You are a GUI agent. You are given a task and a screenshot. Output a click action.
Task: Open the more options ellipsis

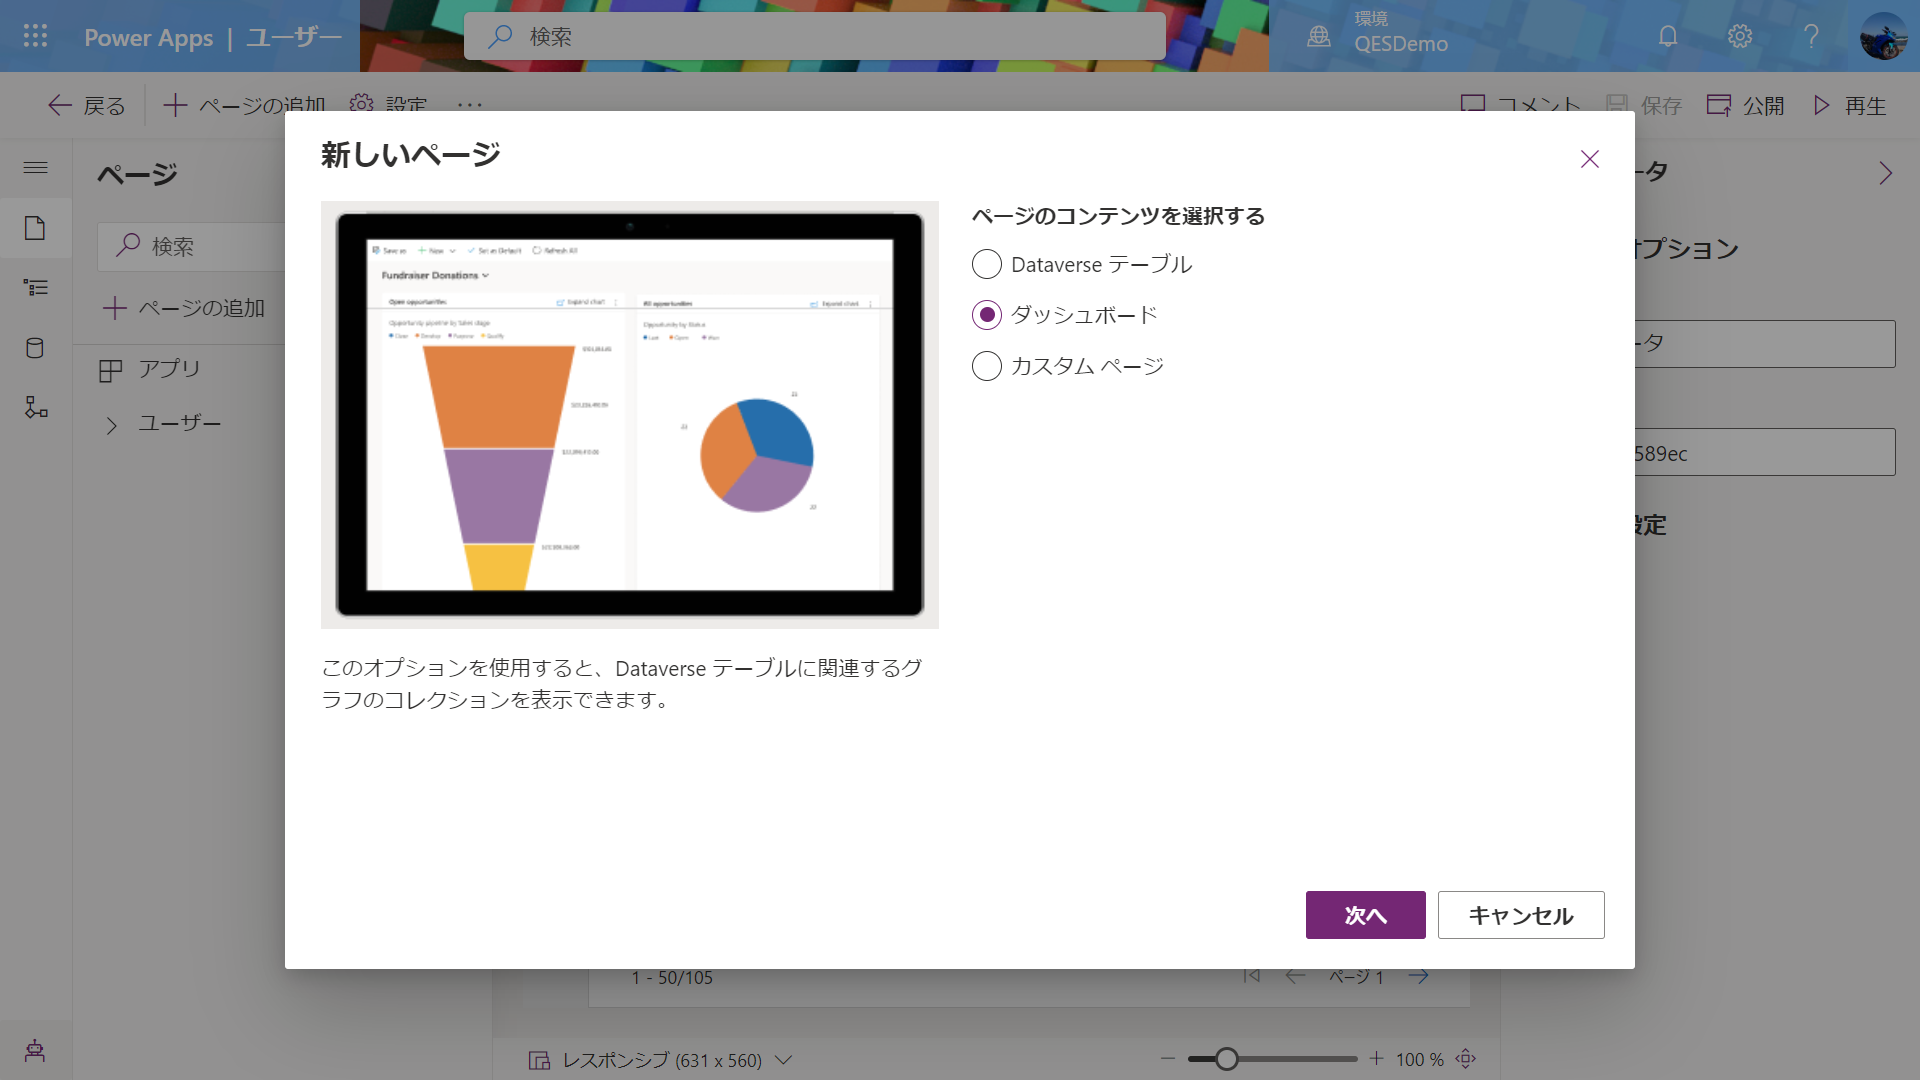[470, 105]
